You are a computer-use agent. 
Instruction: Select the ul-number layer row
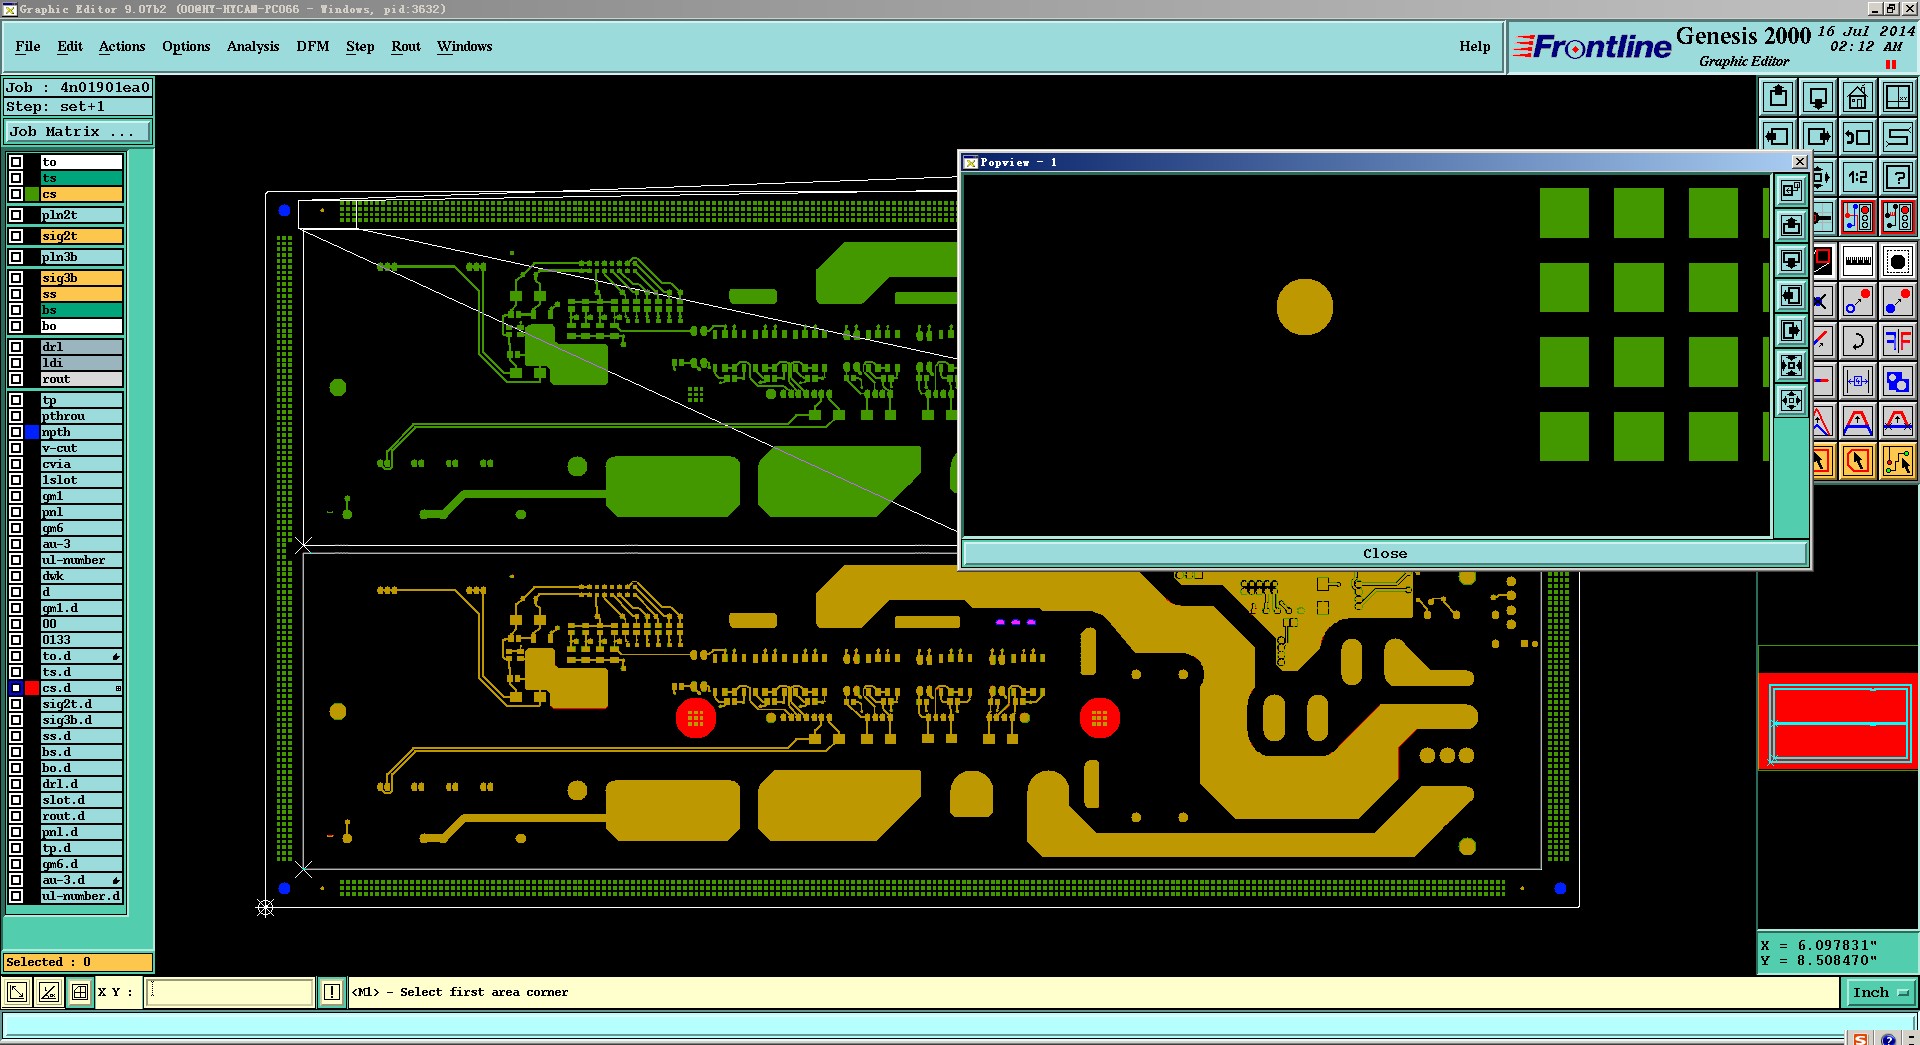pyautogui.click(x=81, y=560)
